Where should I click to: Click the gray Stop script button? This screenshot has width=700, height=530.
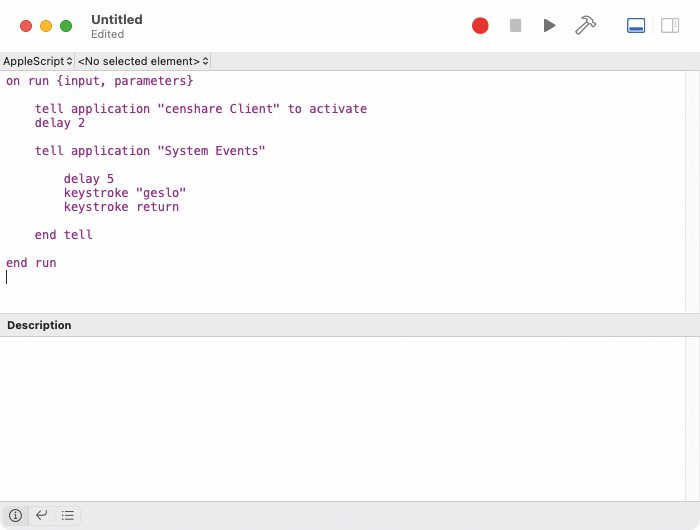[x=515, y=25]
